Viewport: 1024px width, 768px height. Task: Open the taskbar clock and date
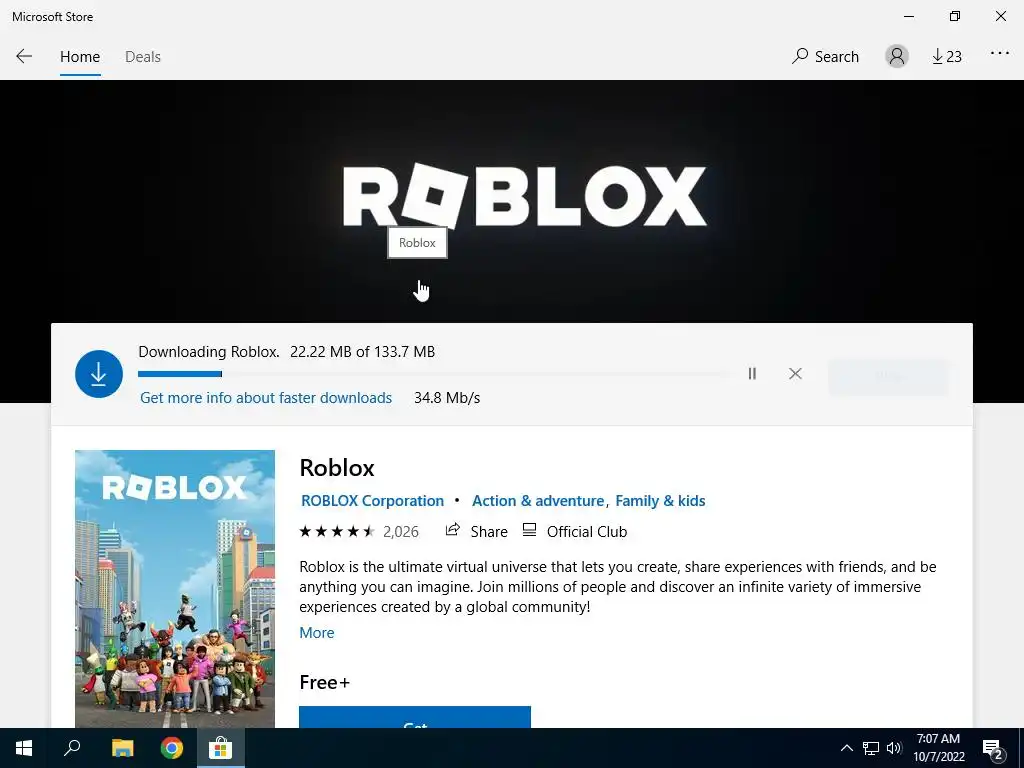point(938,748)
